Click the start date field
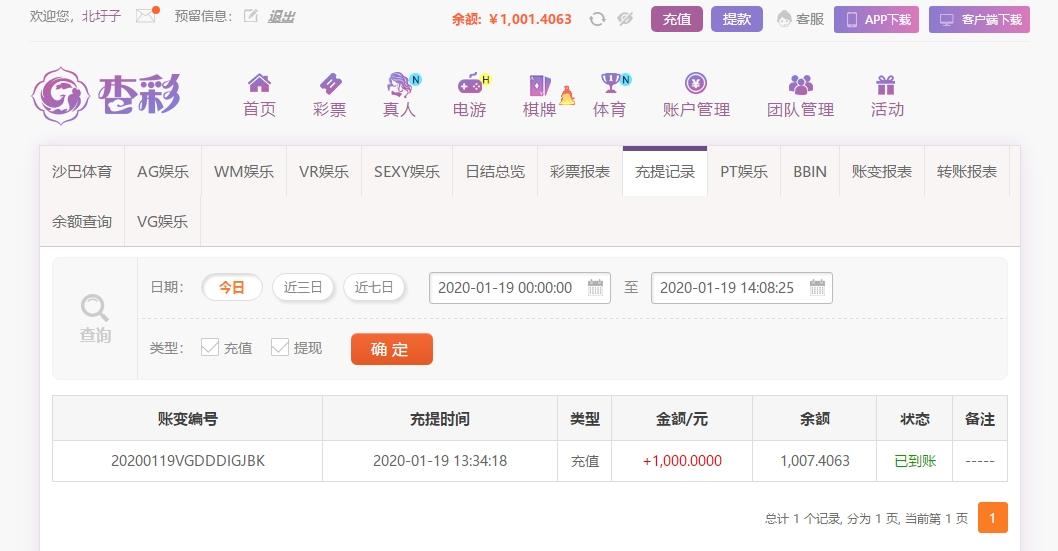The width and height of the screenshot is (1058, 551). point(520,288)
